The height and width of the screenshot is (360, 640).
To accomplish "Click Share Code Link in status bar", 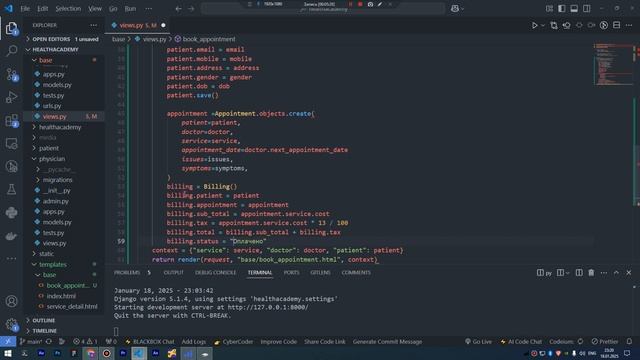I will [x=324, y=342].
